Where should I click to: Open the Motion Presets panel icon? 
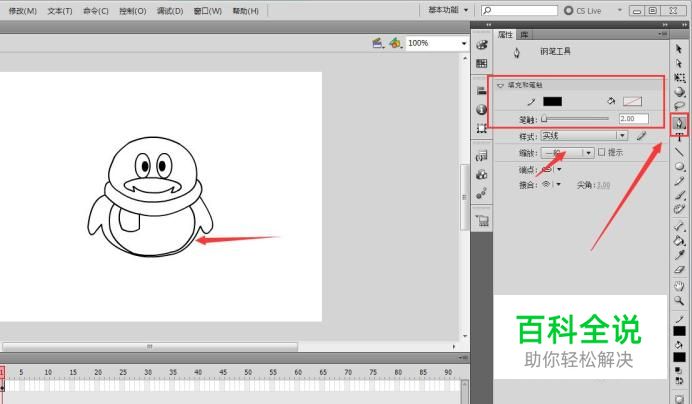point(482,193)
